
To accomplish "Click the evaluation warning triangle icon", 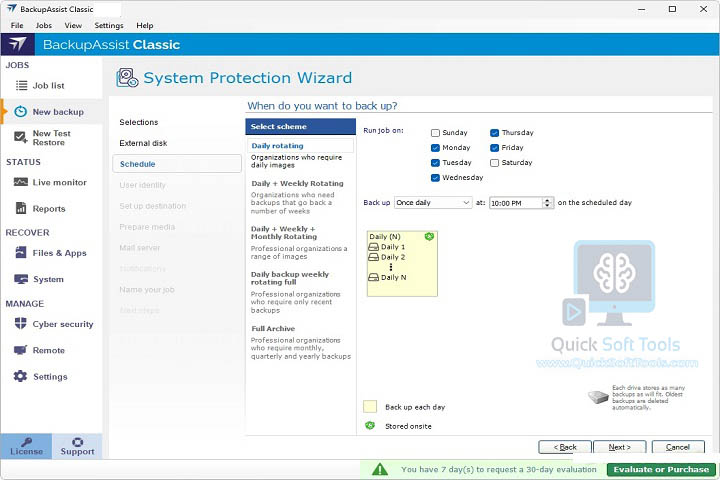I will pyautogui.click(x=379, y=469).
